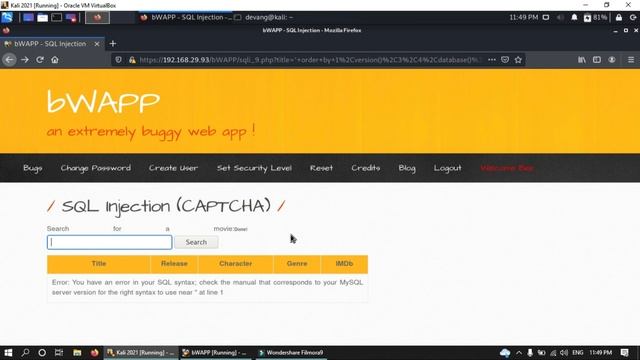Focus the movie search text field
The width and height of the screenshot is (640, 360).
point(109,242)
